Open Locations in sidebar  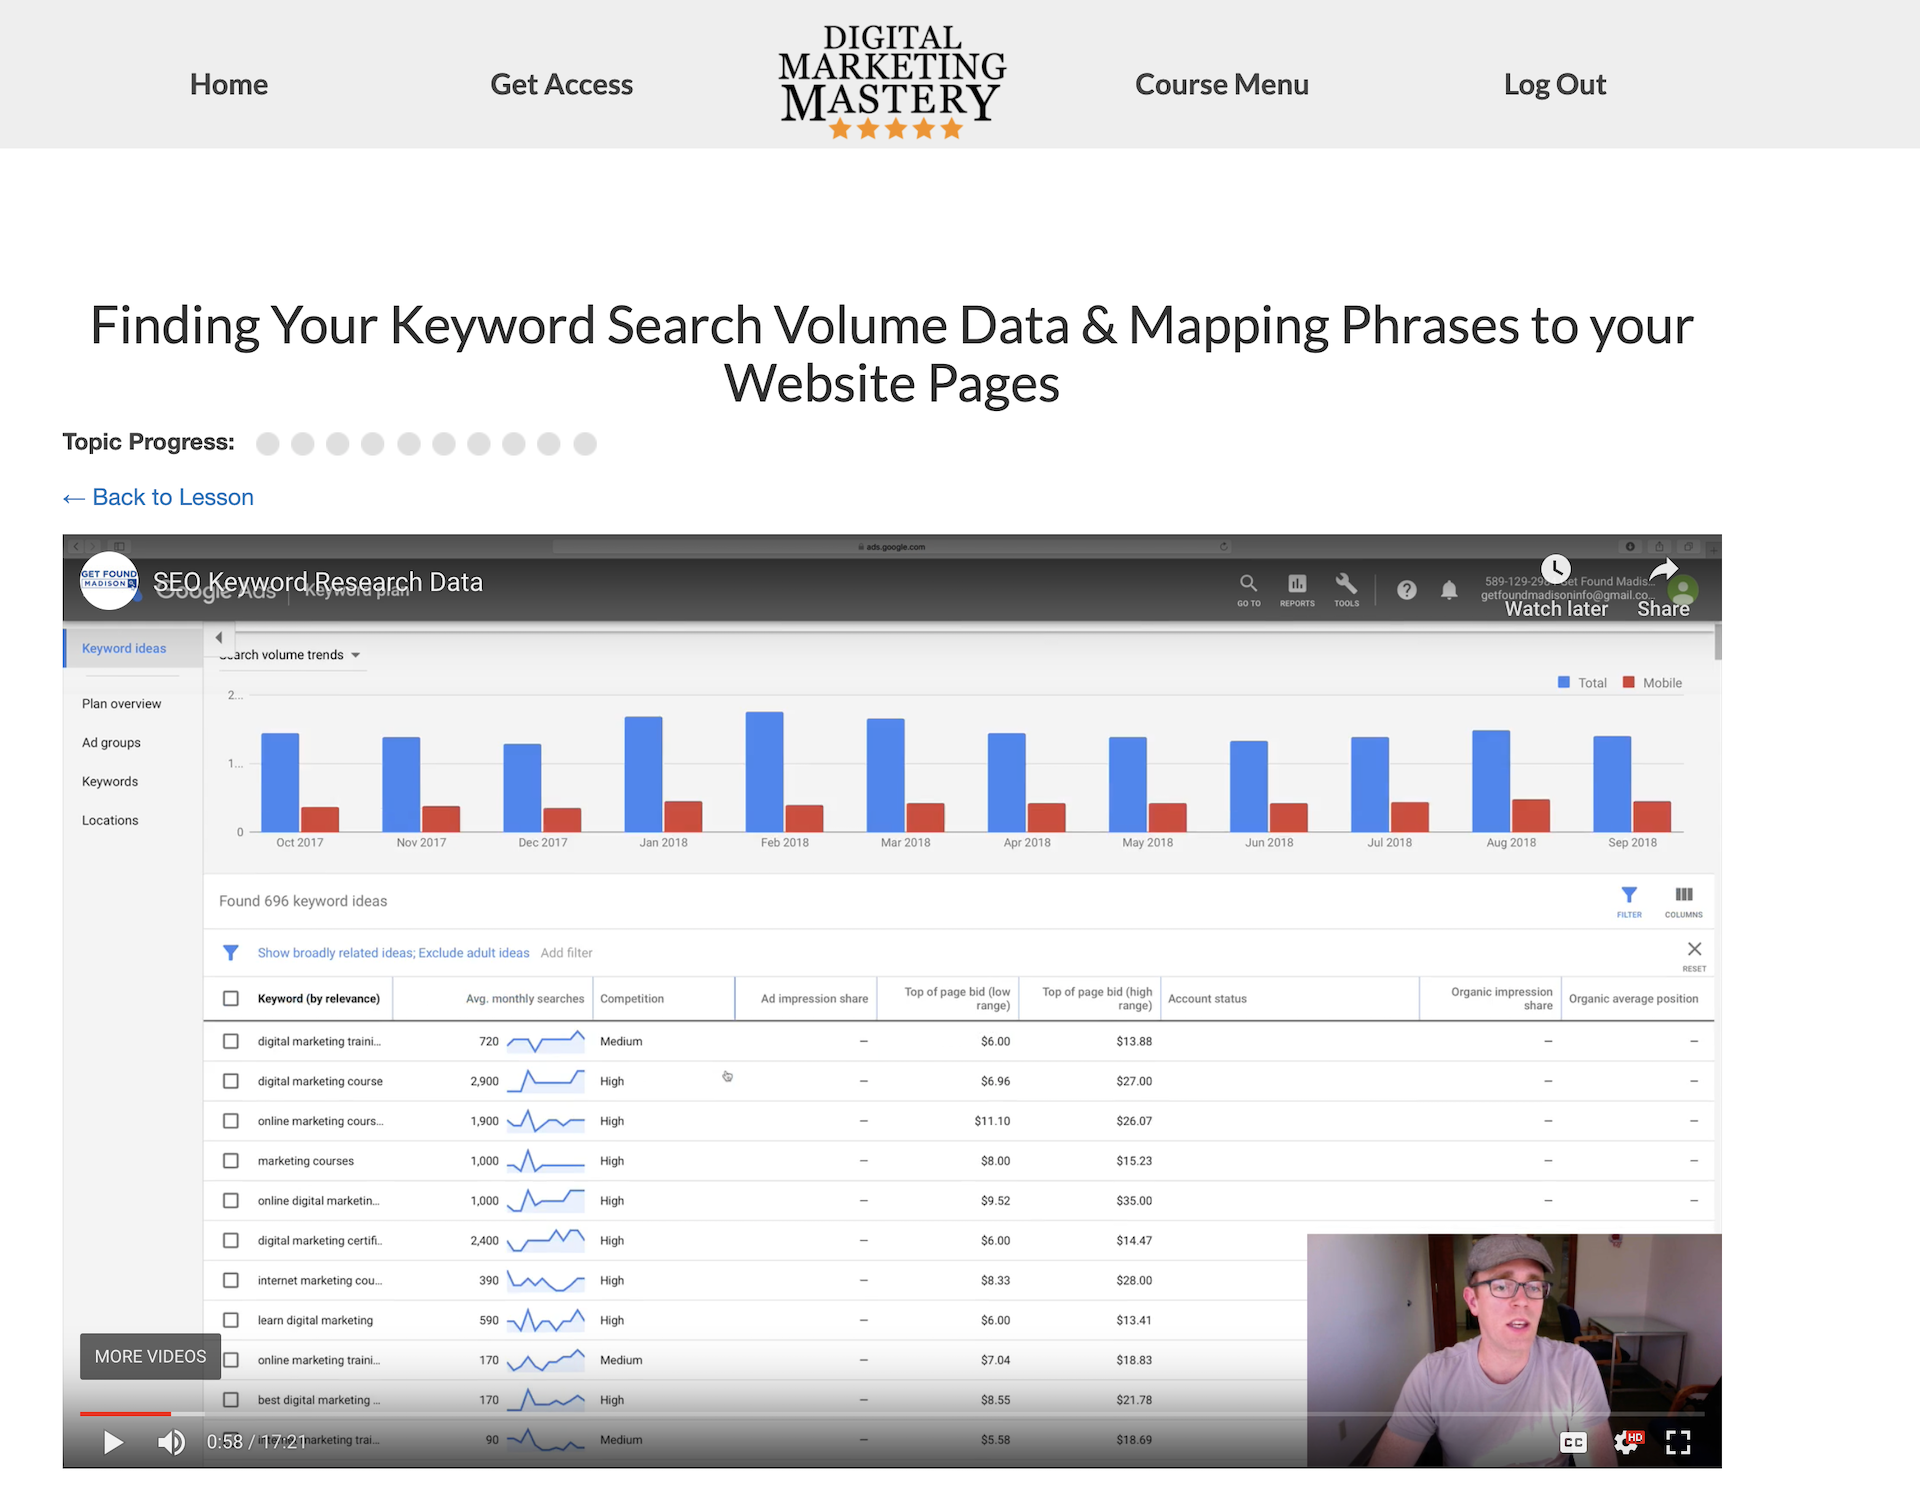click(x=110, y=821)
